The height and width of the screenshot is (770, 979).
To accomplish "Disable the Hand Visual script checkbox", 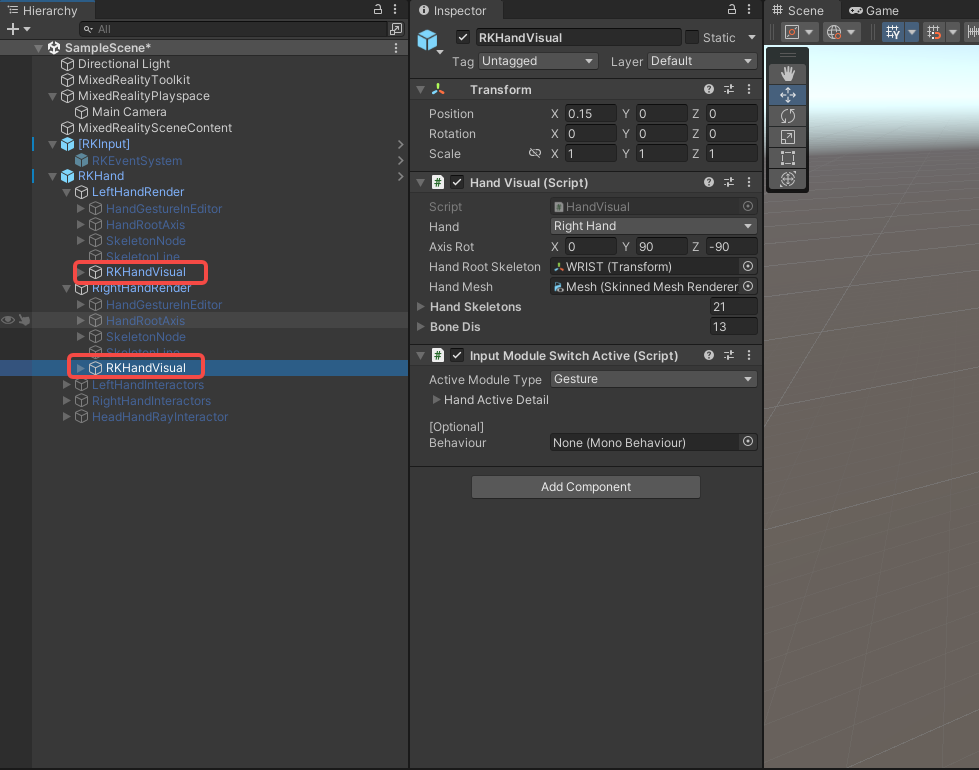I will coord(457,182).
